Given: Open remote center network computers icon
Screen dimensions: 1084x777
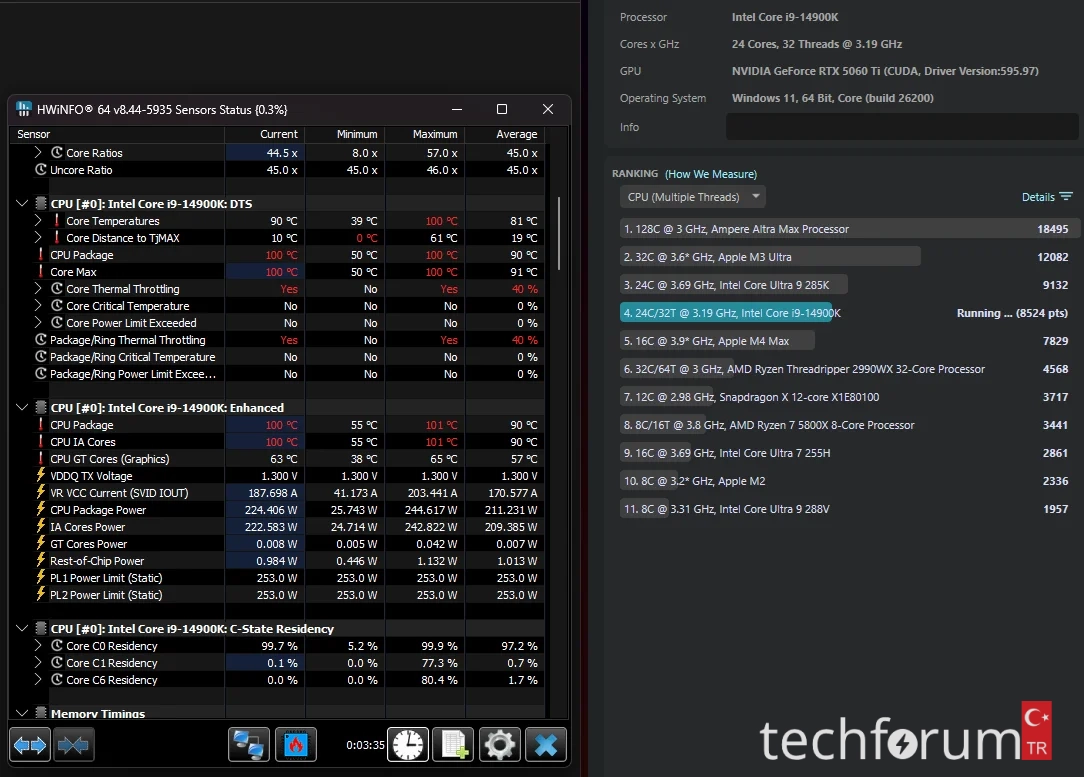Looking at the screenshot, I should 249,745.
